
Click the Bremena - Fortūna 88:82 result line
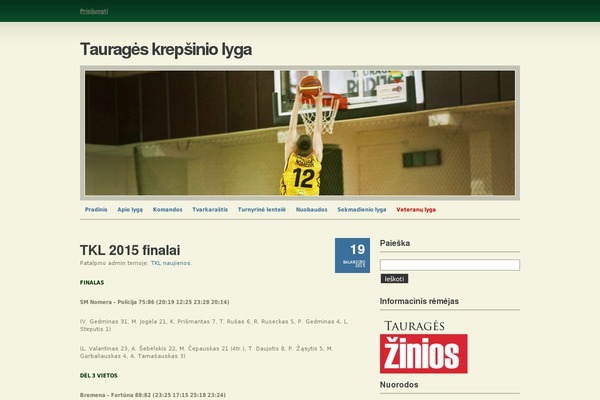click(153, 395)
